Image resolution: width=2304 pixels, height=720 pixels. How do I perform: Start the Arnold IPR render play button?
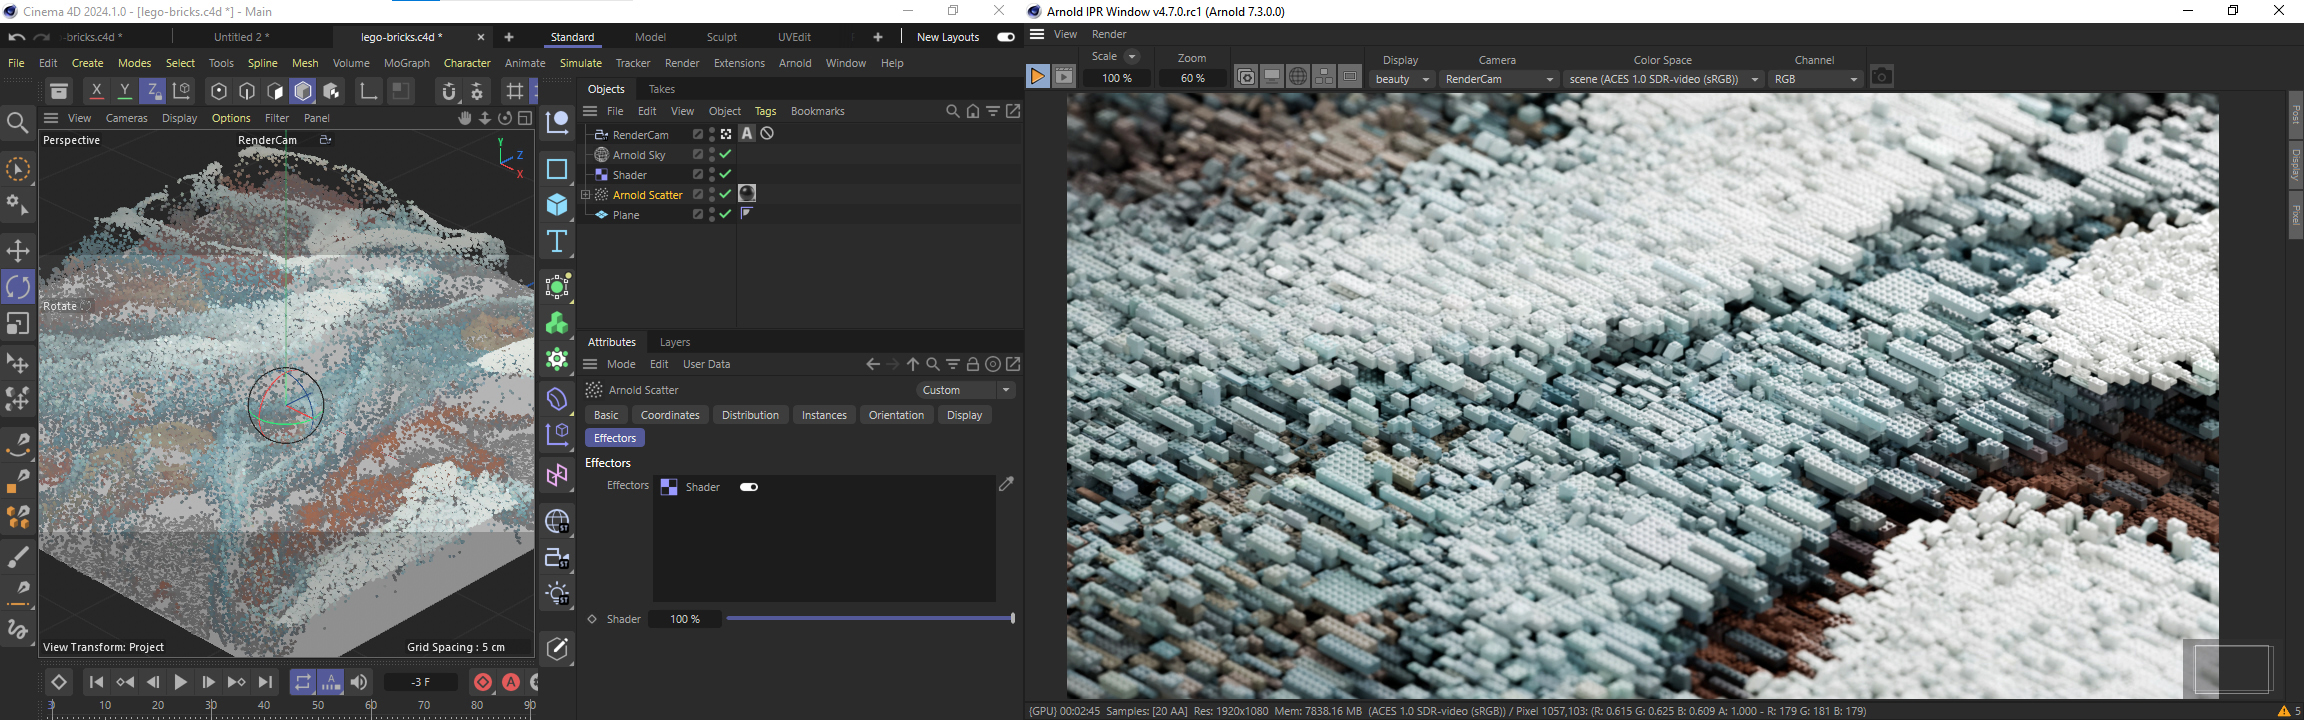(1037, 77)
